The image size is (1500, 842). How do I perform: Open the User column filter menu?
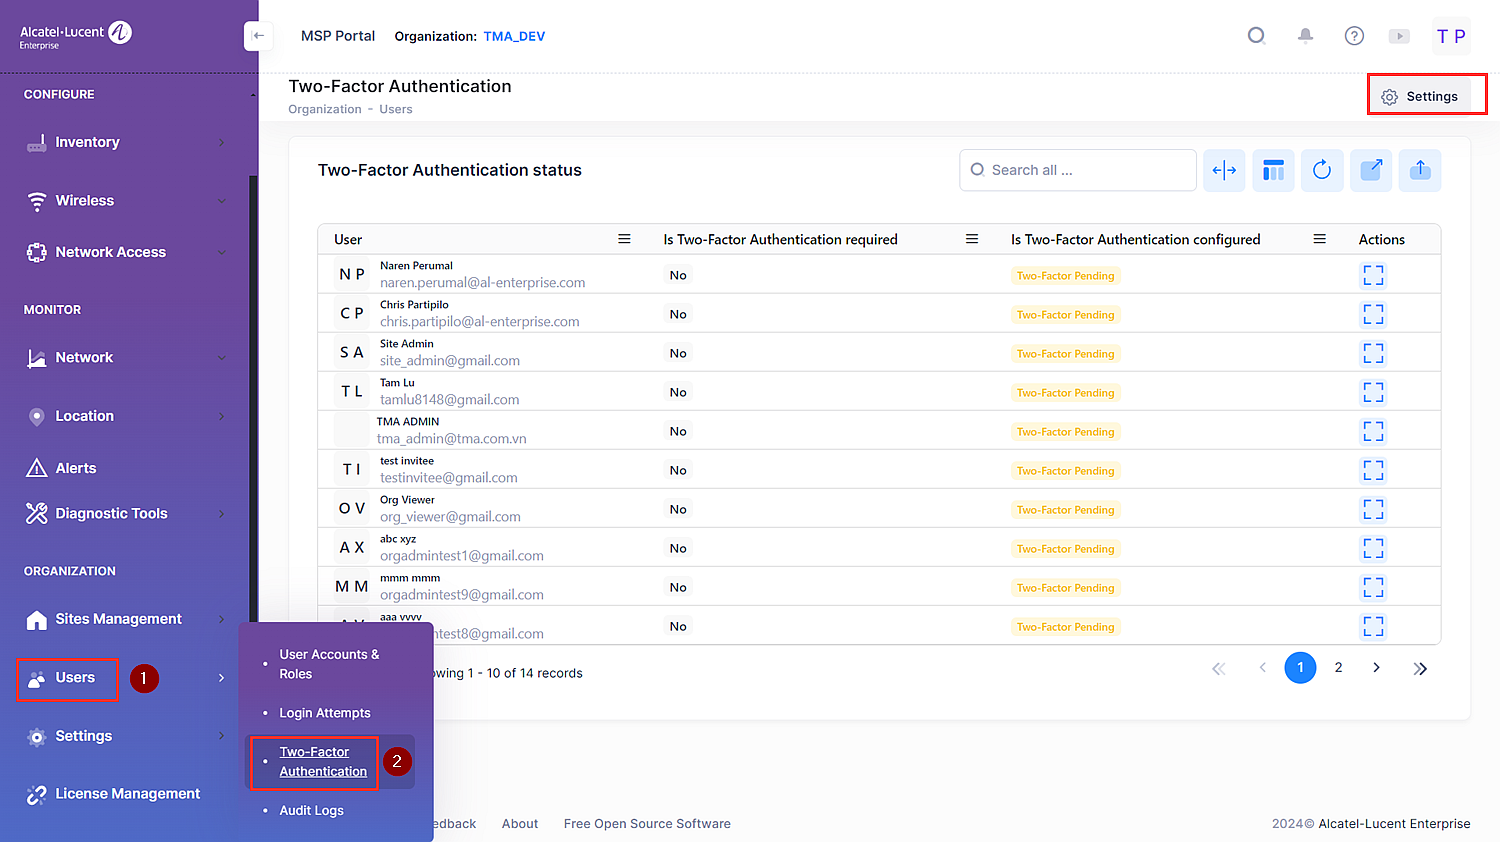(624, 239)
